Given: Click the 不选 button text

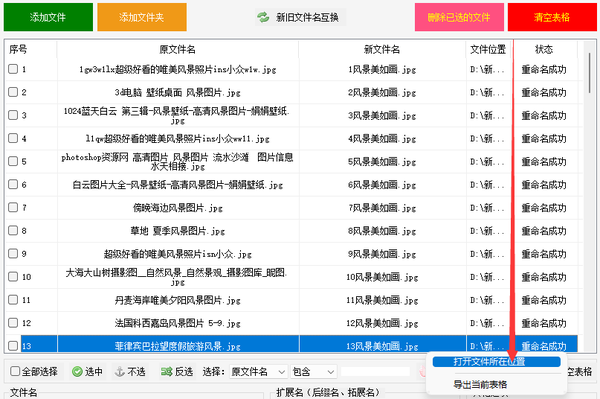Looking at the screenshot, I should [x=136, y=371].
